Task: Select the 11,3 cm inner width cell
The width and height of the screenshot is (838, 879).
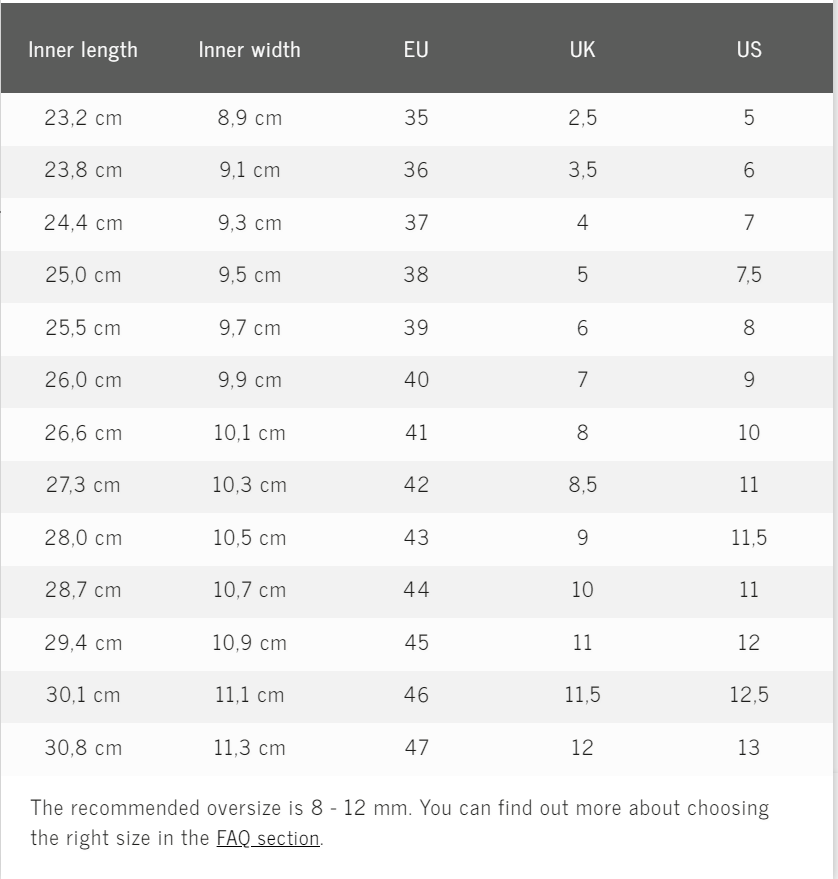Action: 249,748
